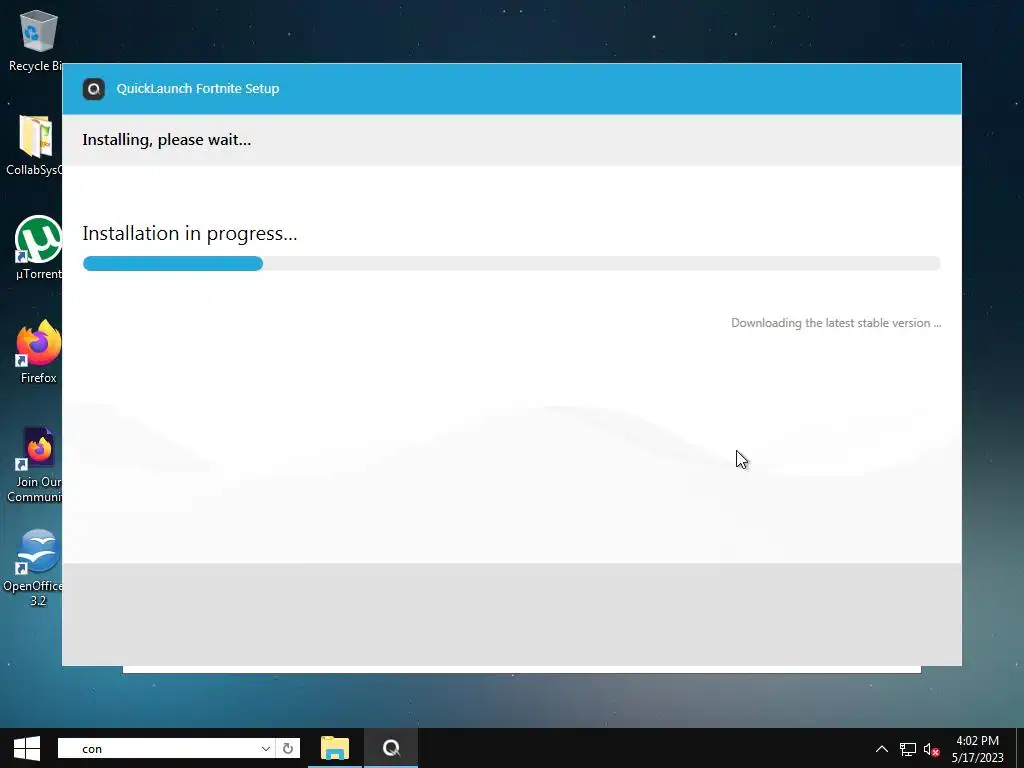Click the "Installing, please wait..." heading
Screen dimensions: 1024x768
coord(167,140)
